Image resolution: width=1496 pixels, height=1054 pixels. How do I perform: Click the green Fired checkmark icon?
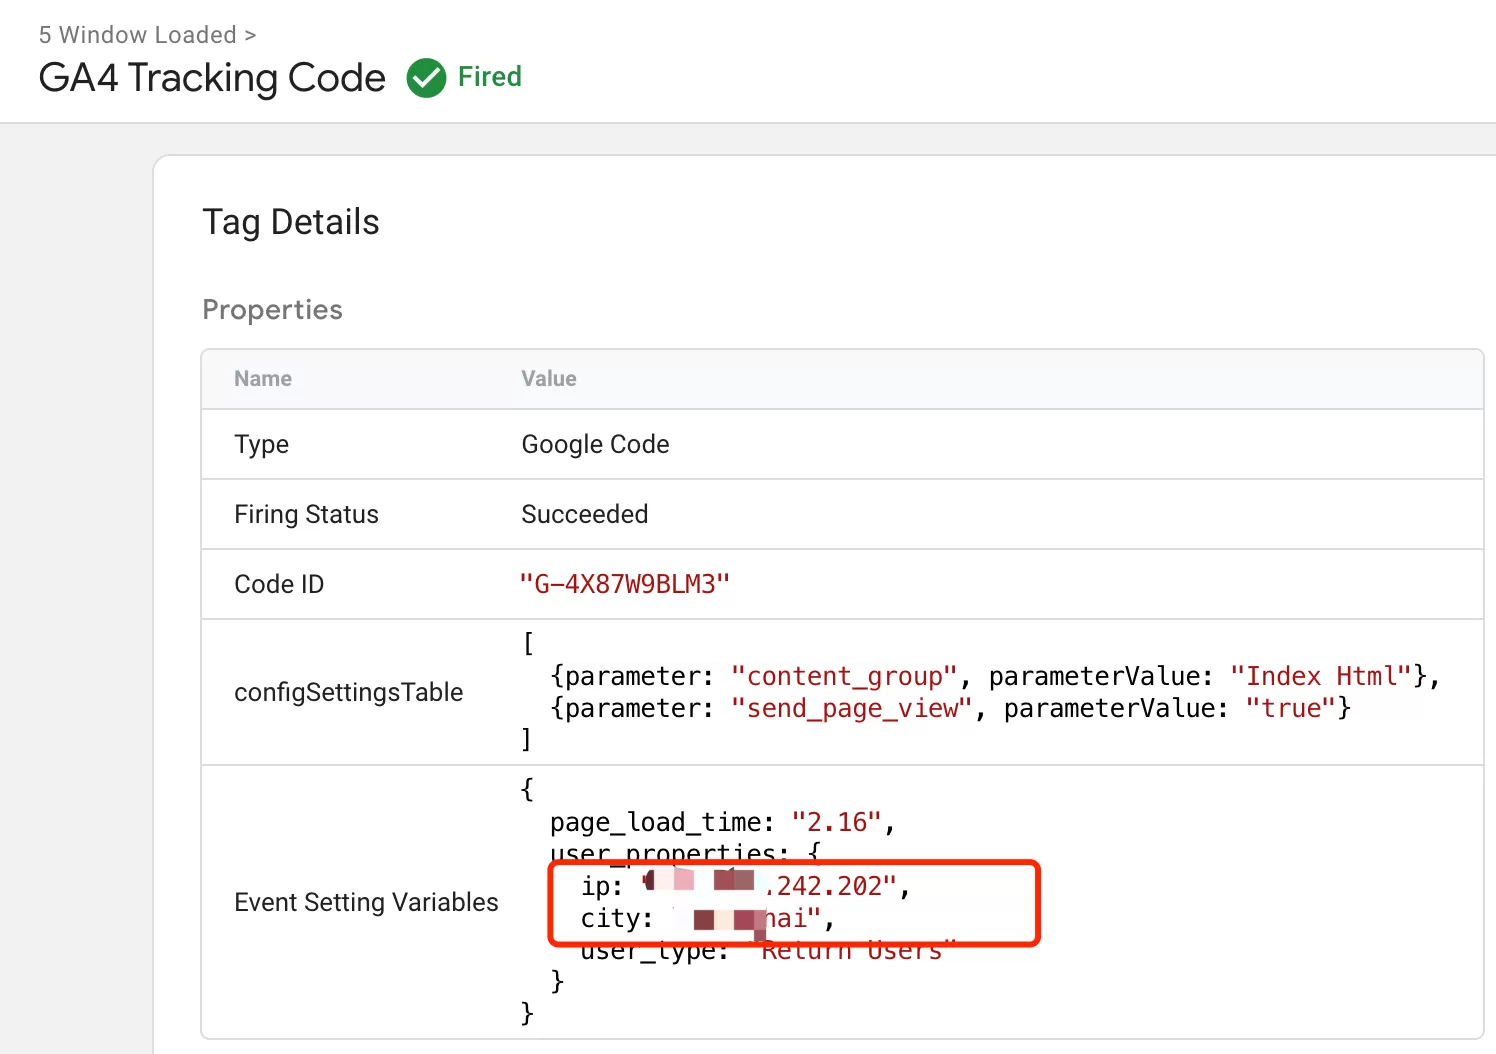[426, 78]
